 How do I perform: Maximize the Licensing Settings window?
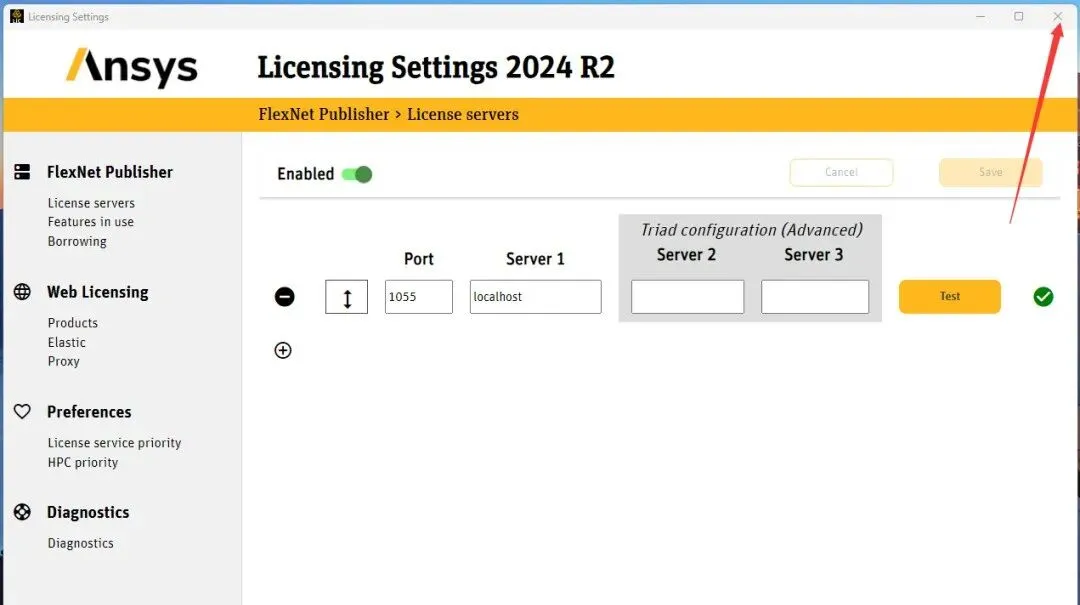pyautogui.click(x=1019, y=17)
